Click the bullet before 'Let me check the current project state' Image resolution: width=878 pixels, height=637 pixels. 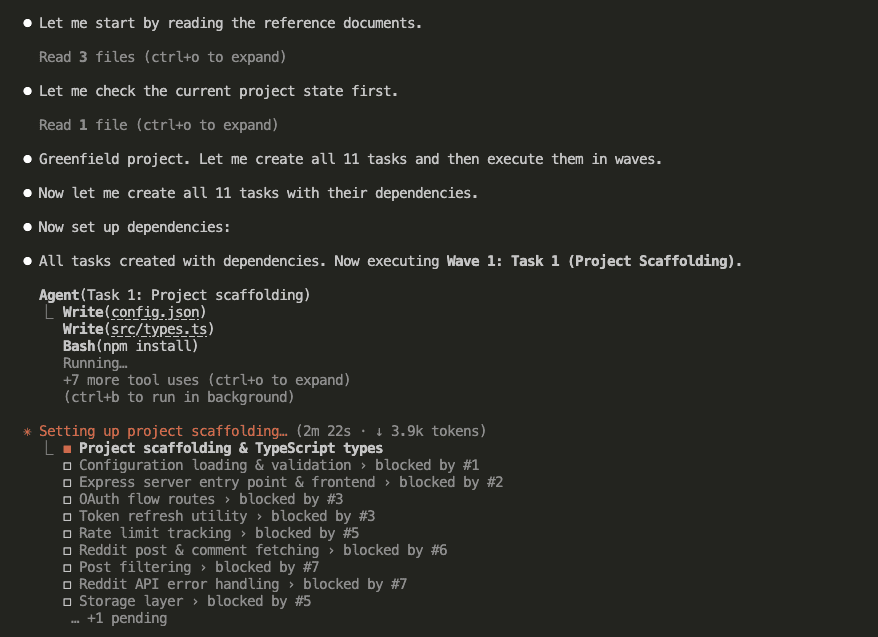click(x=27, y=90)
